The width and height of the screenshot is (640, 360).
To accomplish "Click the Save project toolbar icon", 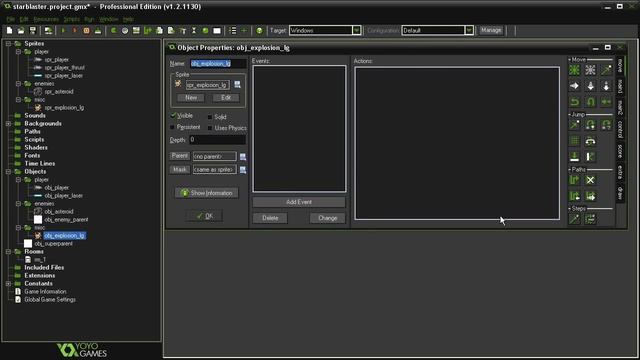I will coord(33,31).
